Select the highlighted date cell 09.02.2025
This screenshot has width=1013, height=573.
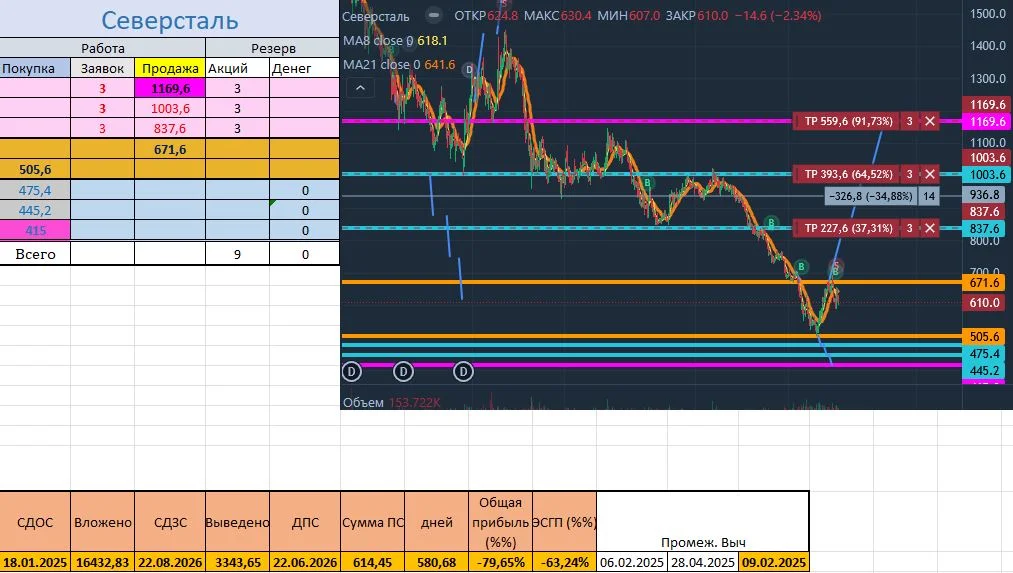[x=773, y=563]
